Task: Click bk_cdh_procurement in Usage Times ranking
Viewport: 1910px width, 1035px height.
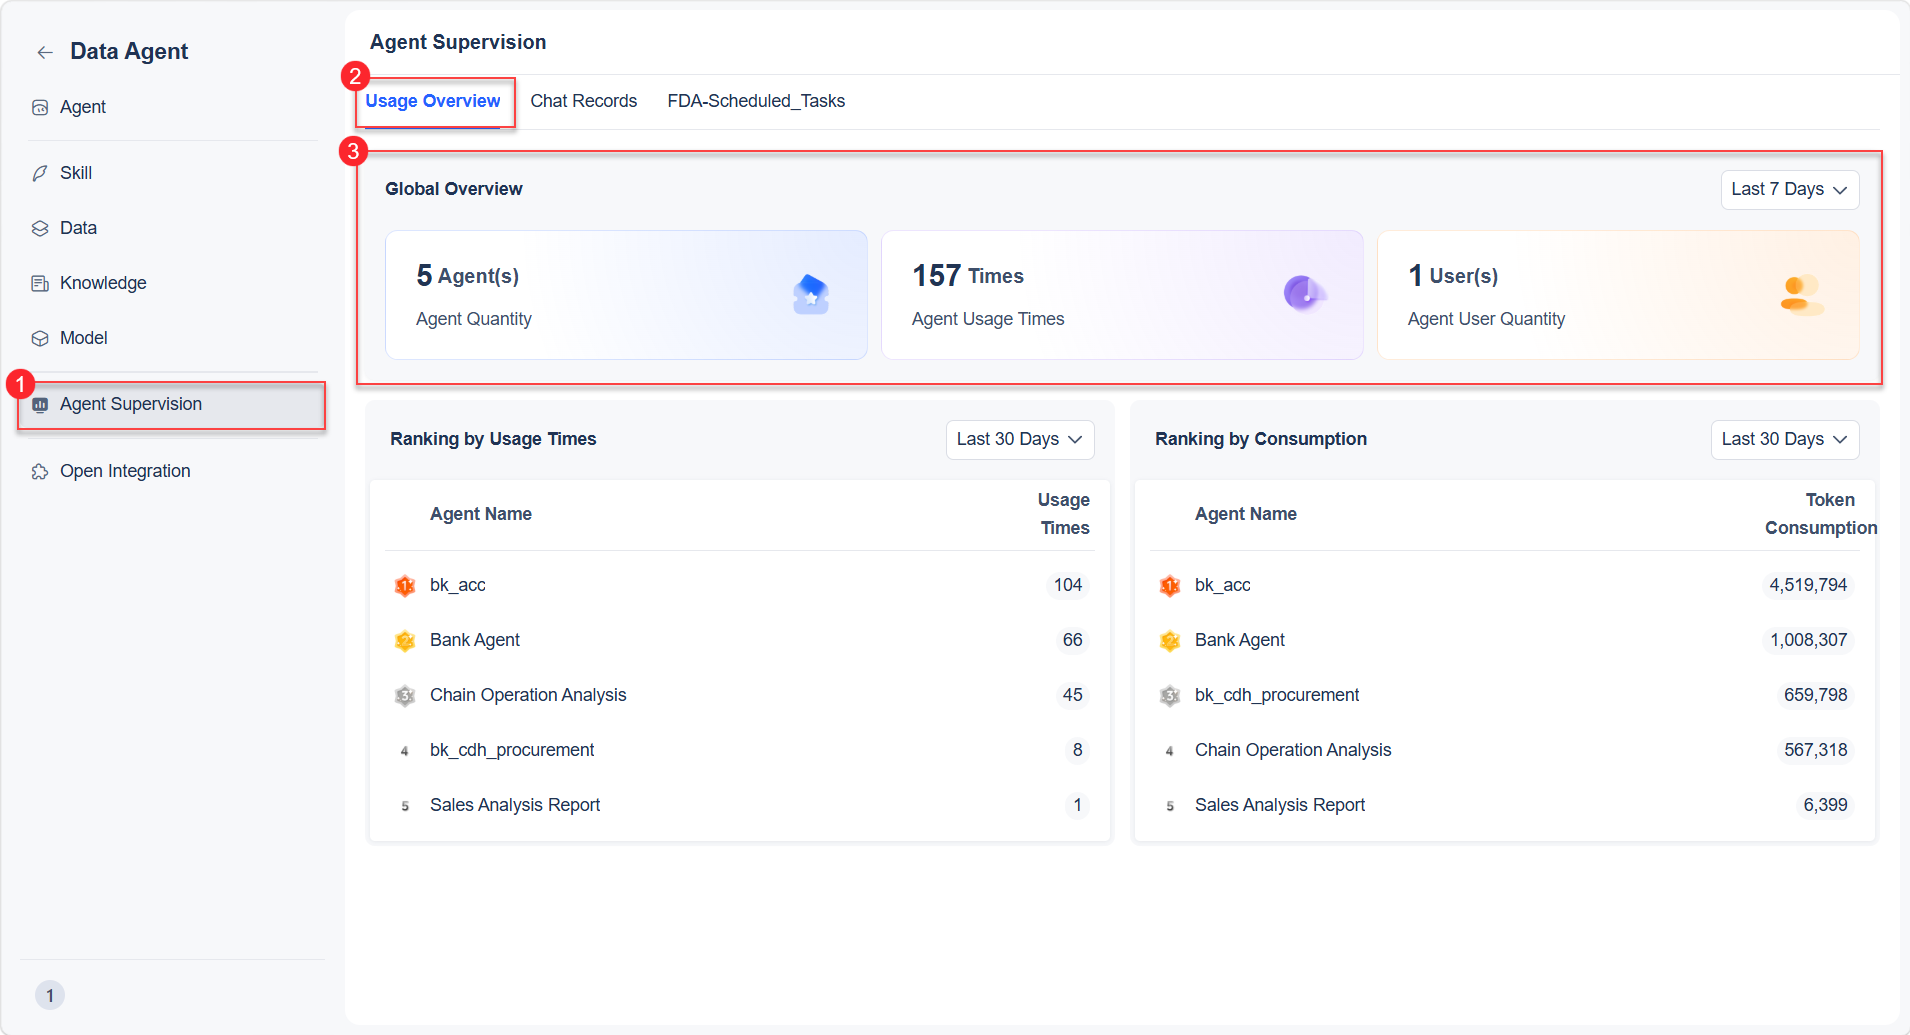Action: (512, 750)
